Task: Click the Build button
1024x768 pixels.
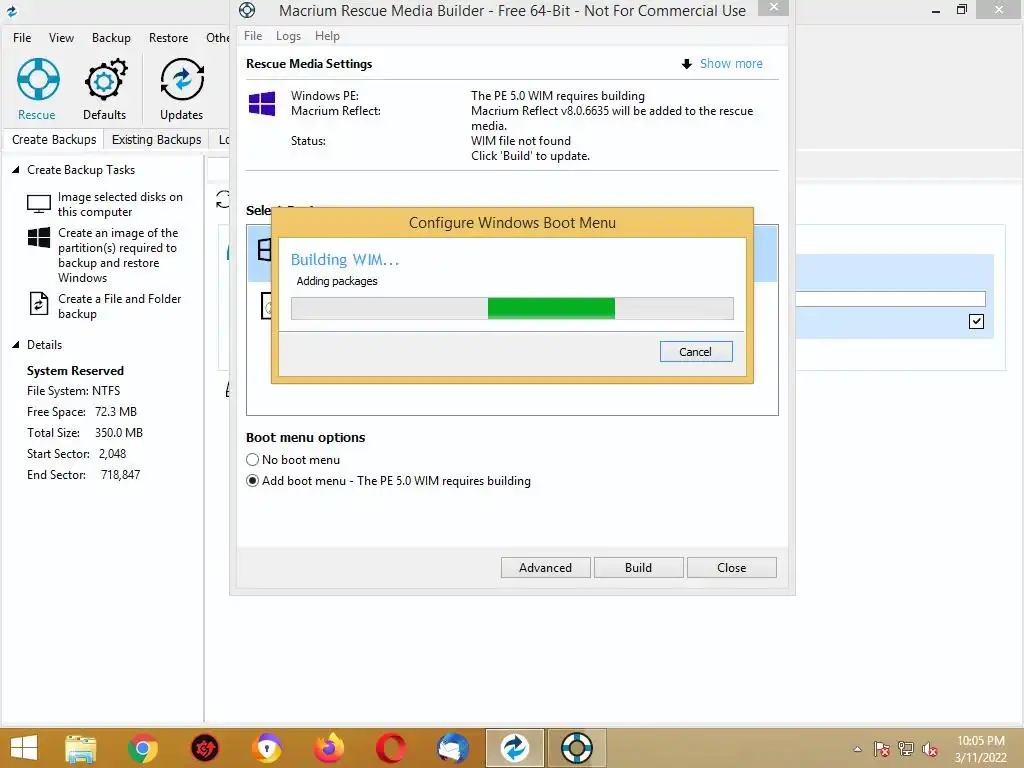Action: point(638,568)
